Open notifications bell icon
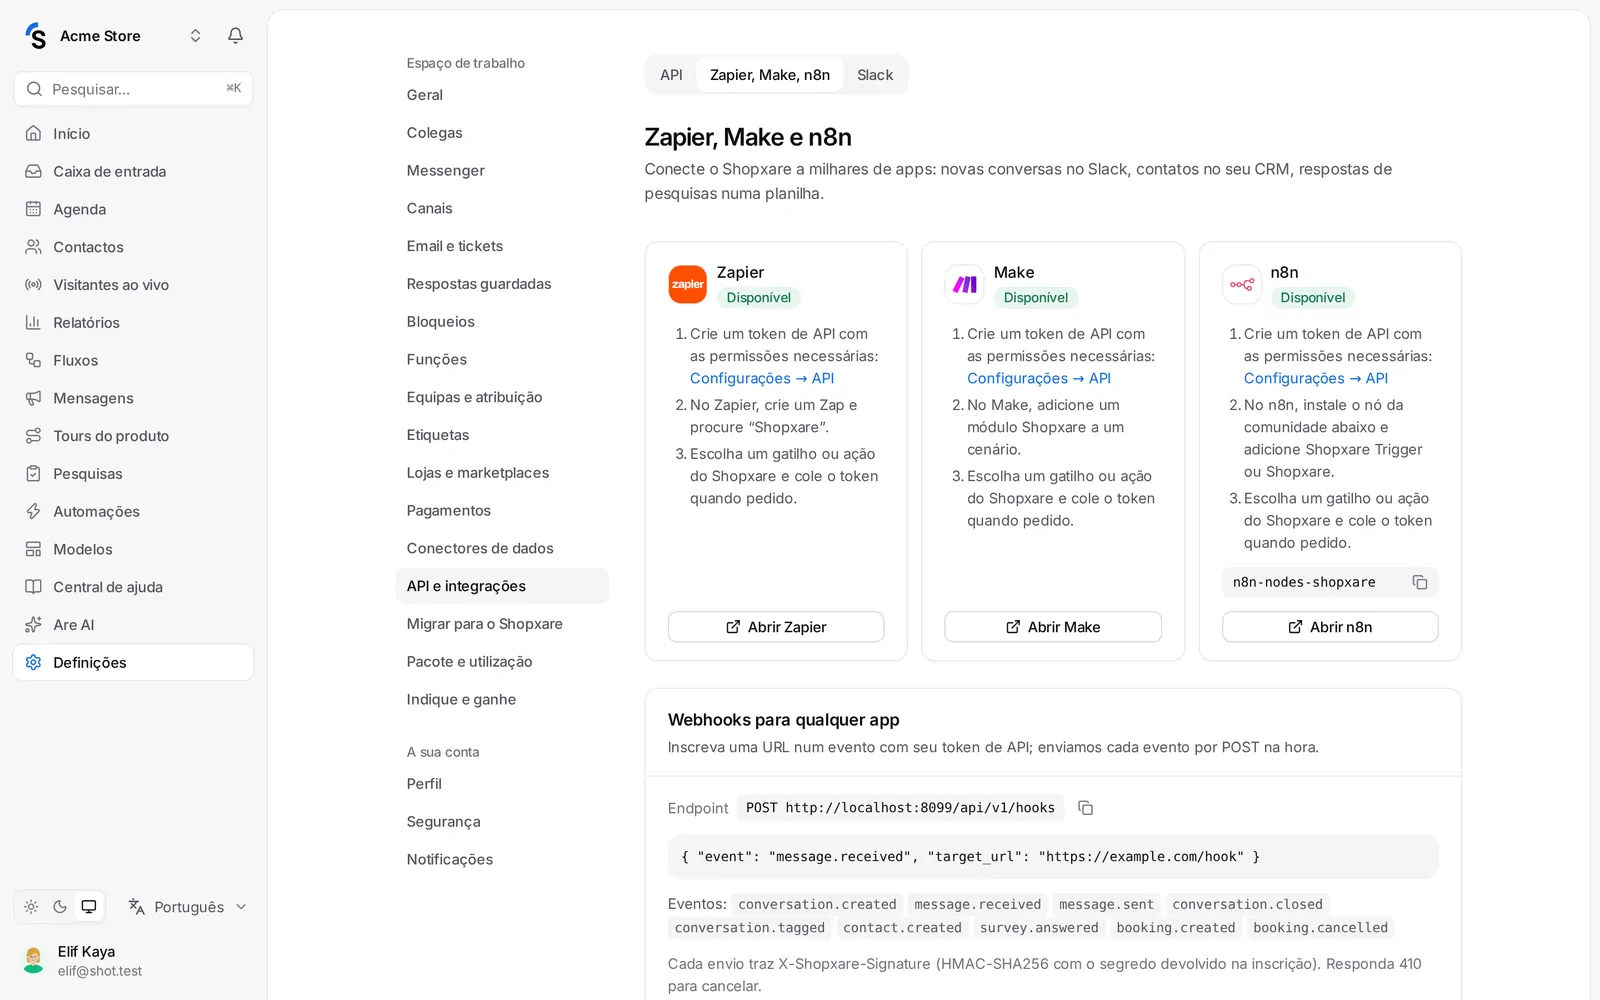Screen dimensions: 1600x1000 (235, 36)
